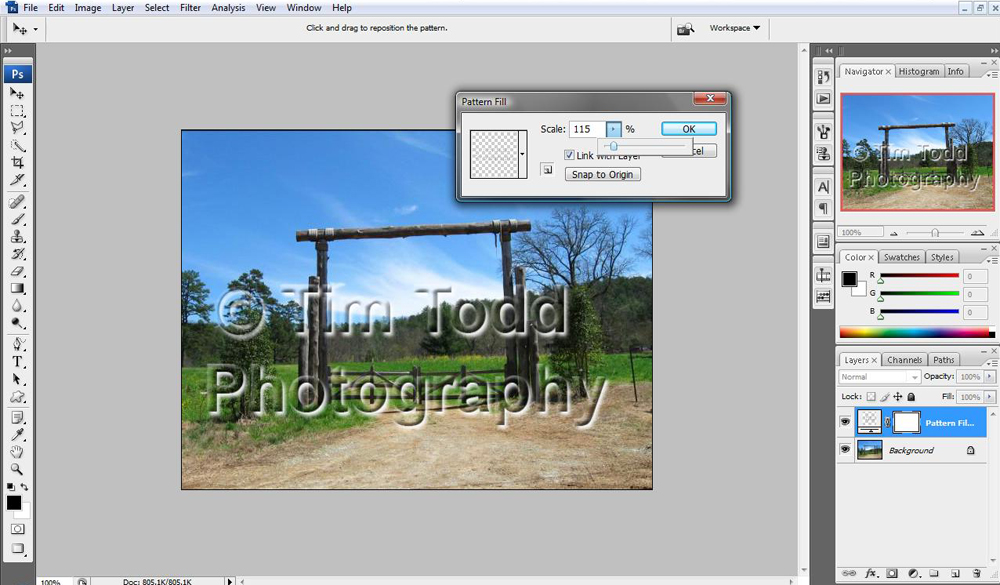Select the Brush tool
The height and width of the screenshot is (585, 1000).
point(17,219)
